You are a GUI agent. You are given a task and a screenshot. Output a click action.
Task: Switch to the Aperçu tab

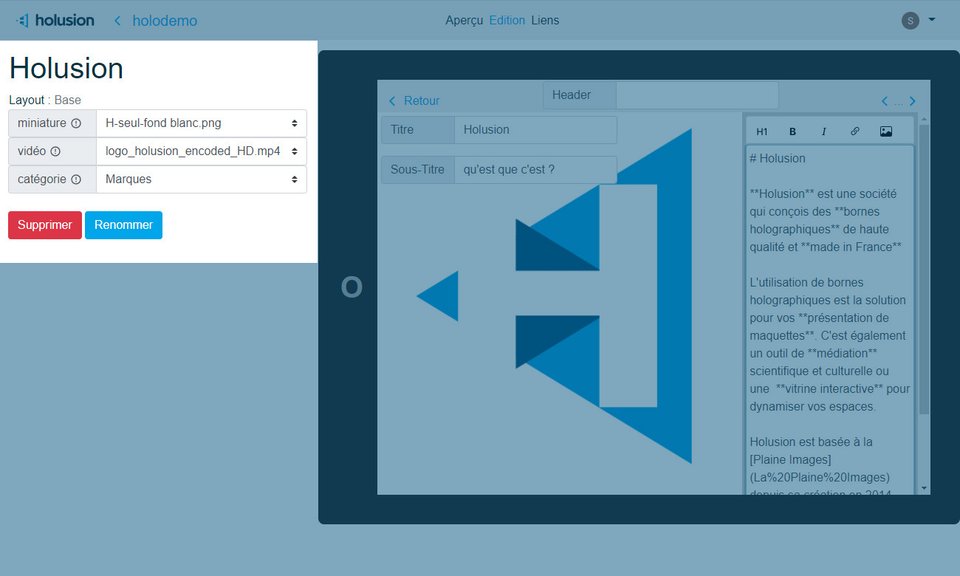(464, 20)
